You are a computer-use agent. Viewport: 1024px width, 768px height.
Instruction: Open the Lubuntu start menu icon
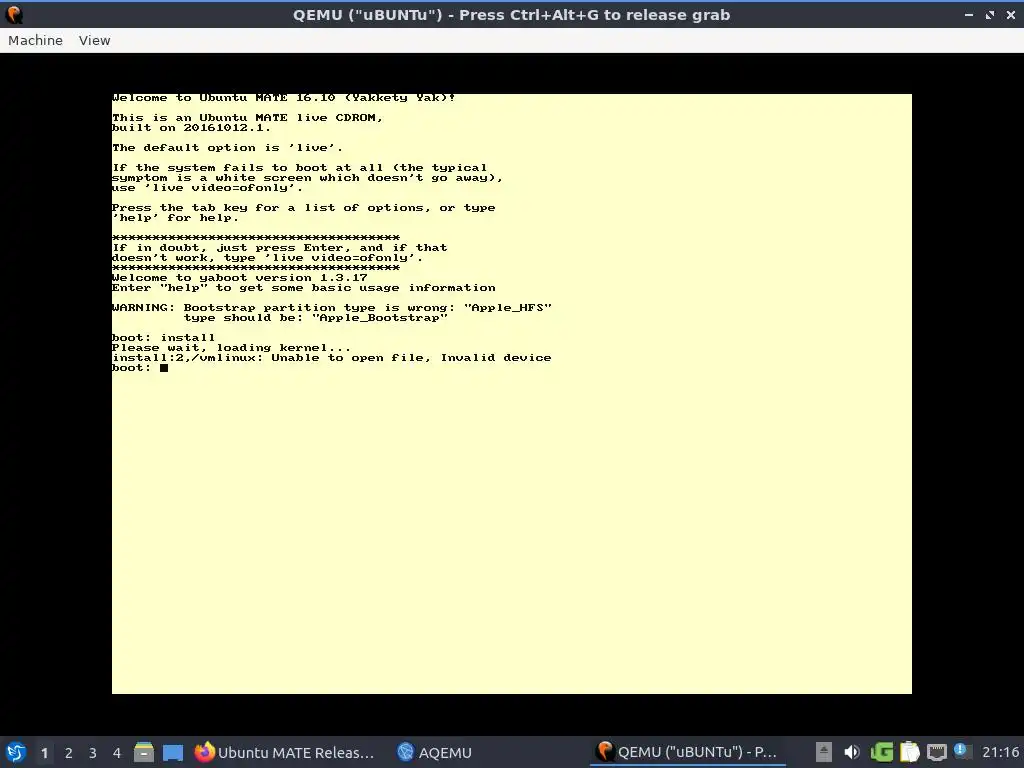16,752
